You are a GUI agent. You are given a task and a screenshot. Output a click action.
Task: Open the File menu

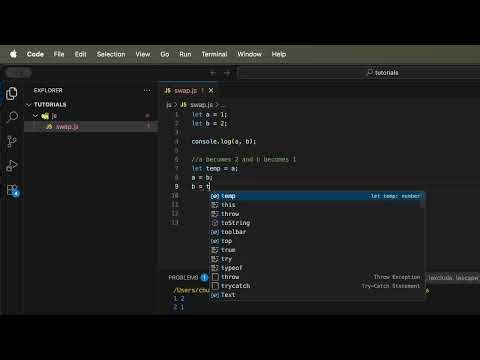[x=59, y=54]
